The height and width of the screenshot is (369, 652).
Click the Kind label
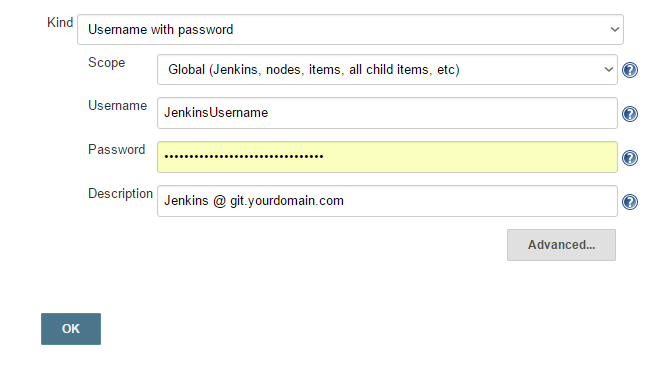(x=60, y=22)
